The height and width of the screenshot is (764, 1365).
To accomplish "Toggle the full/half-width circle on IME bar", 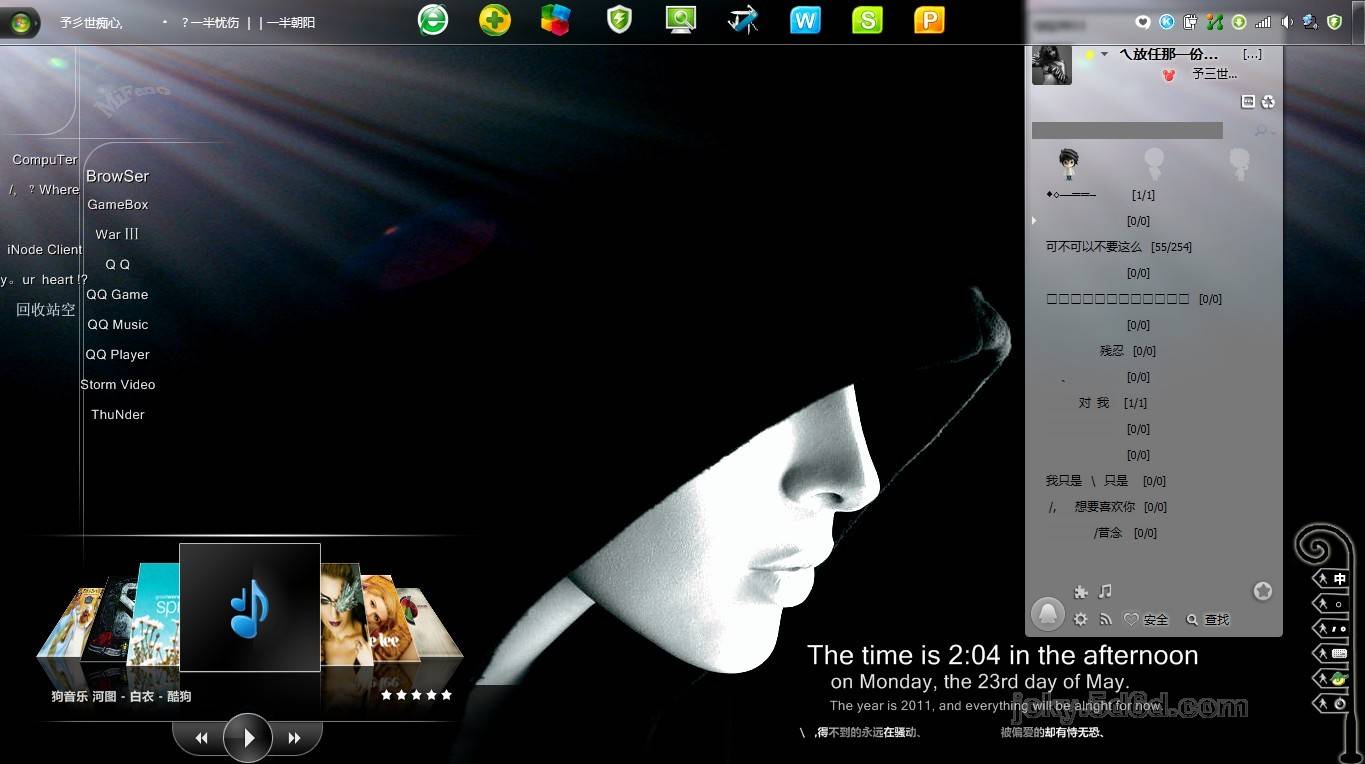I will (1340, 604).
